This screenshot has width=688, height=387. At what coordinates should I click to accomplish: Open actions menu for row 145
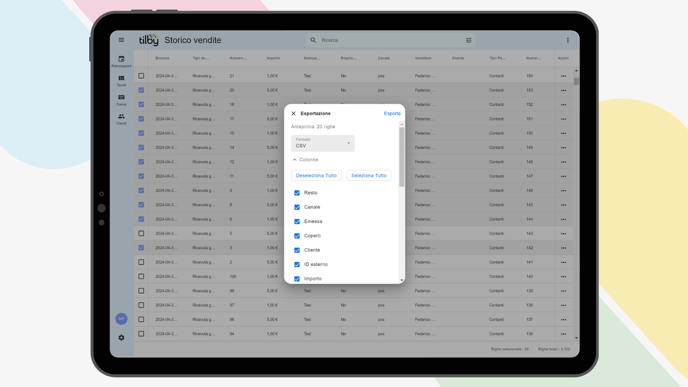click(563, 205)
